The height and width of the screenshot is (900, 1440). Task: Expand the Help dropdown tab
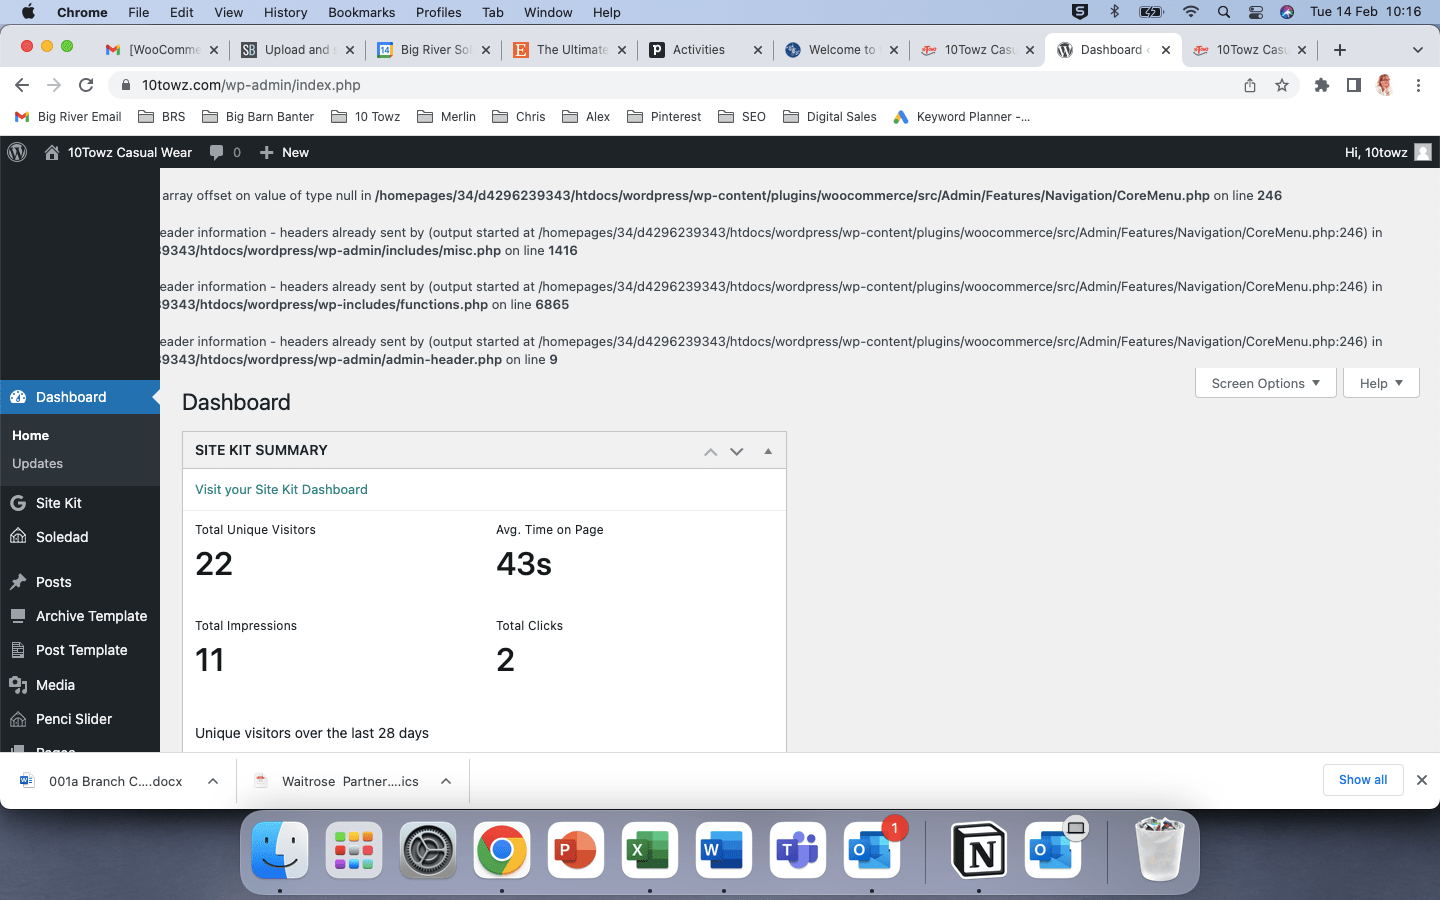pos(1381,383)
